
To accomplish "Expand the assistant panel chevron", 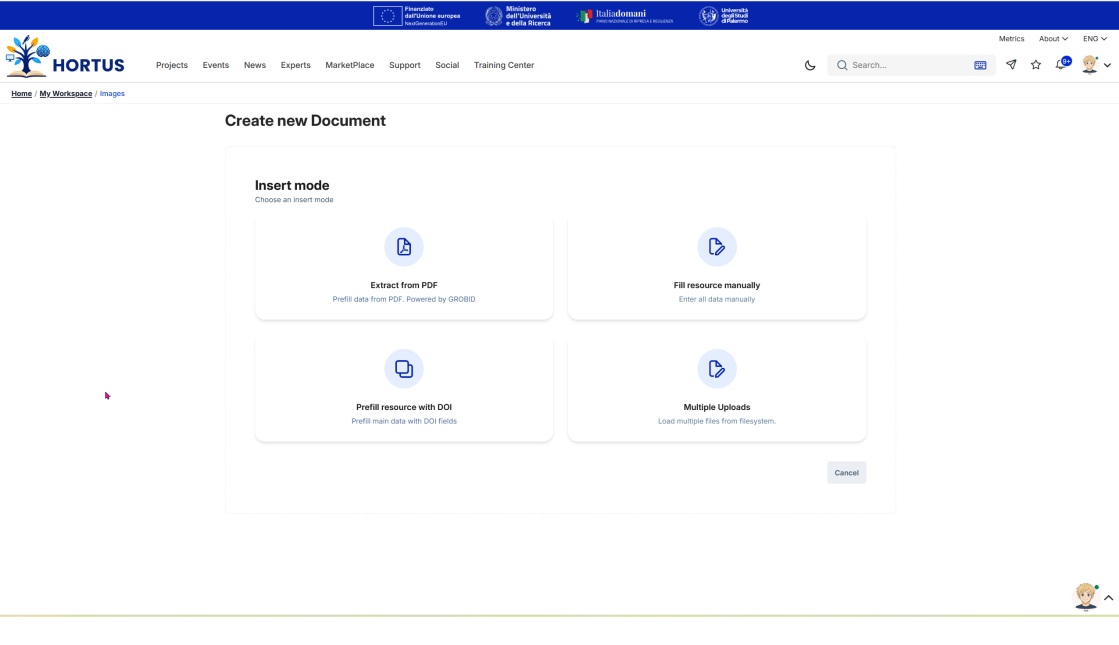I will pos(1108,598).
